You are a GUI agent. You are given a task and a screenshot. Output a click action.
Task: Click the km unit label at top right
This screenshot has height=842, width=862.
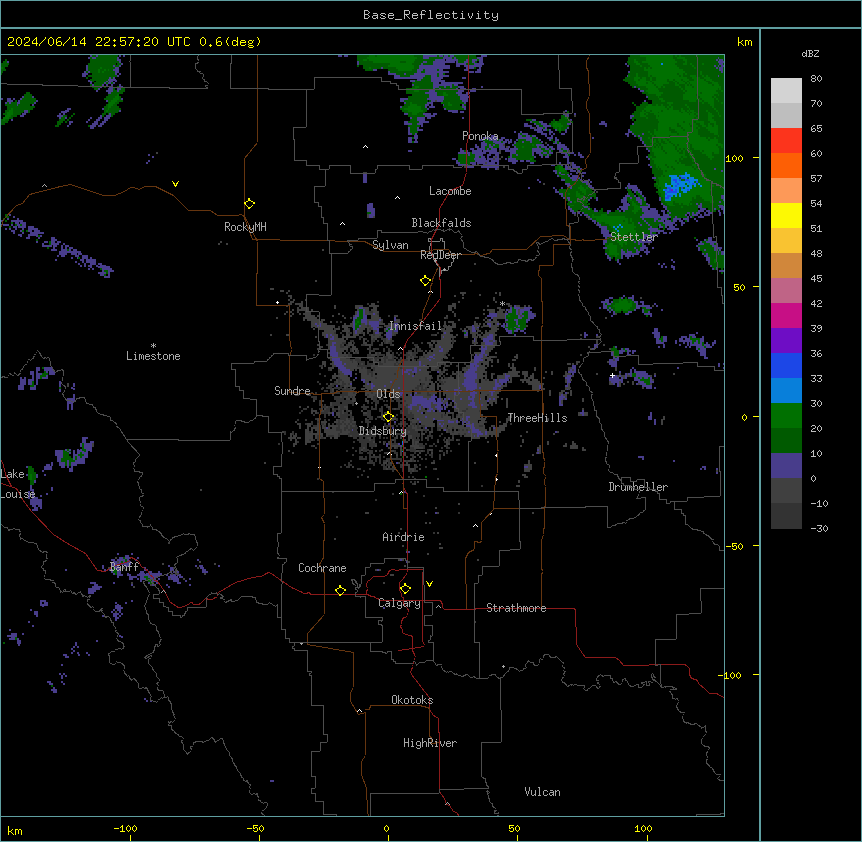coord(744,42)
